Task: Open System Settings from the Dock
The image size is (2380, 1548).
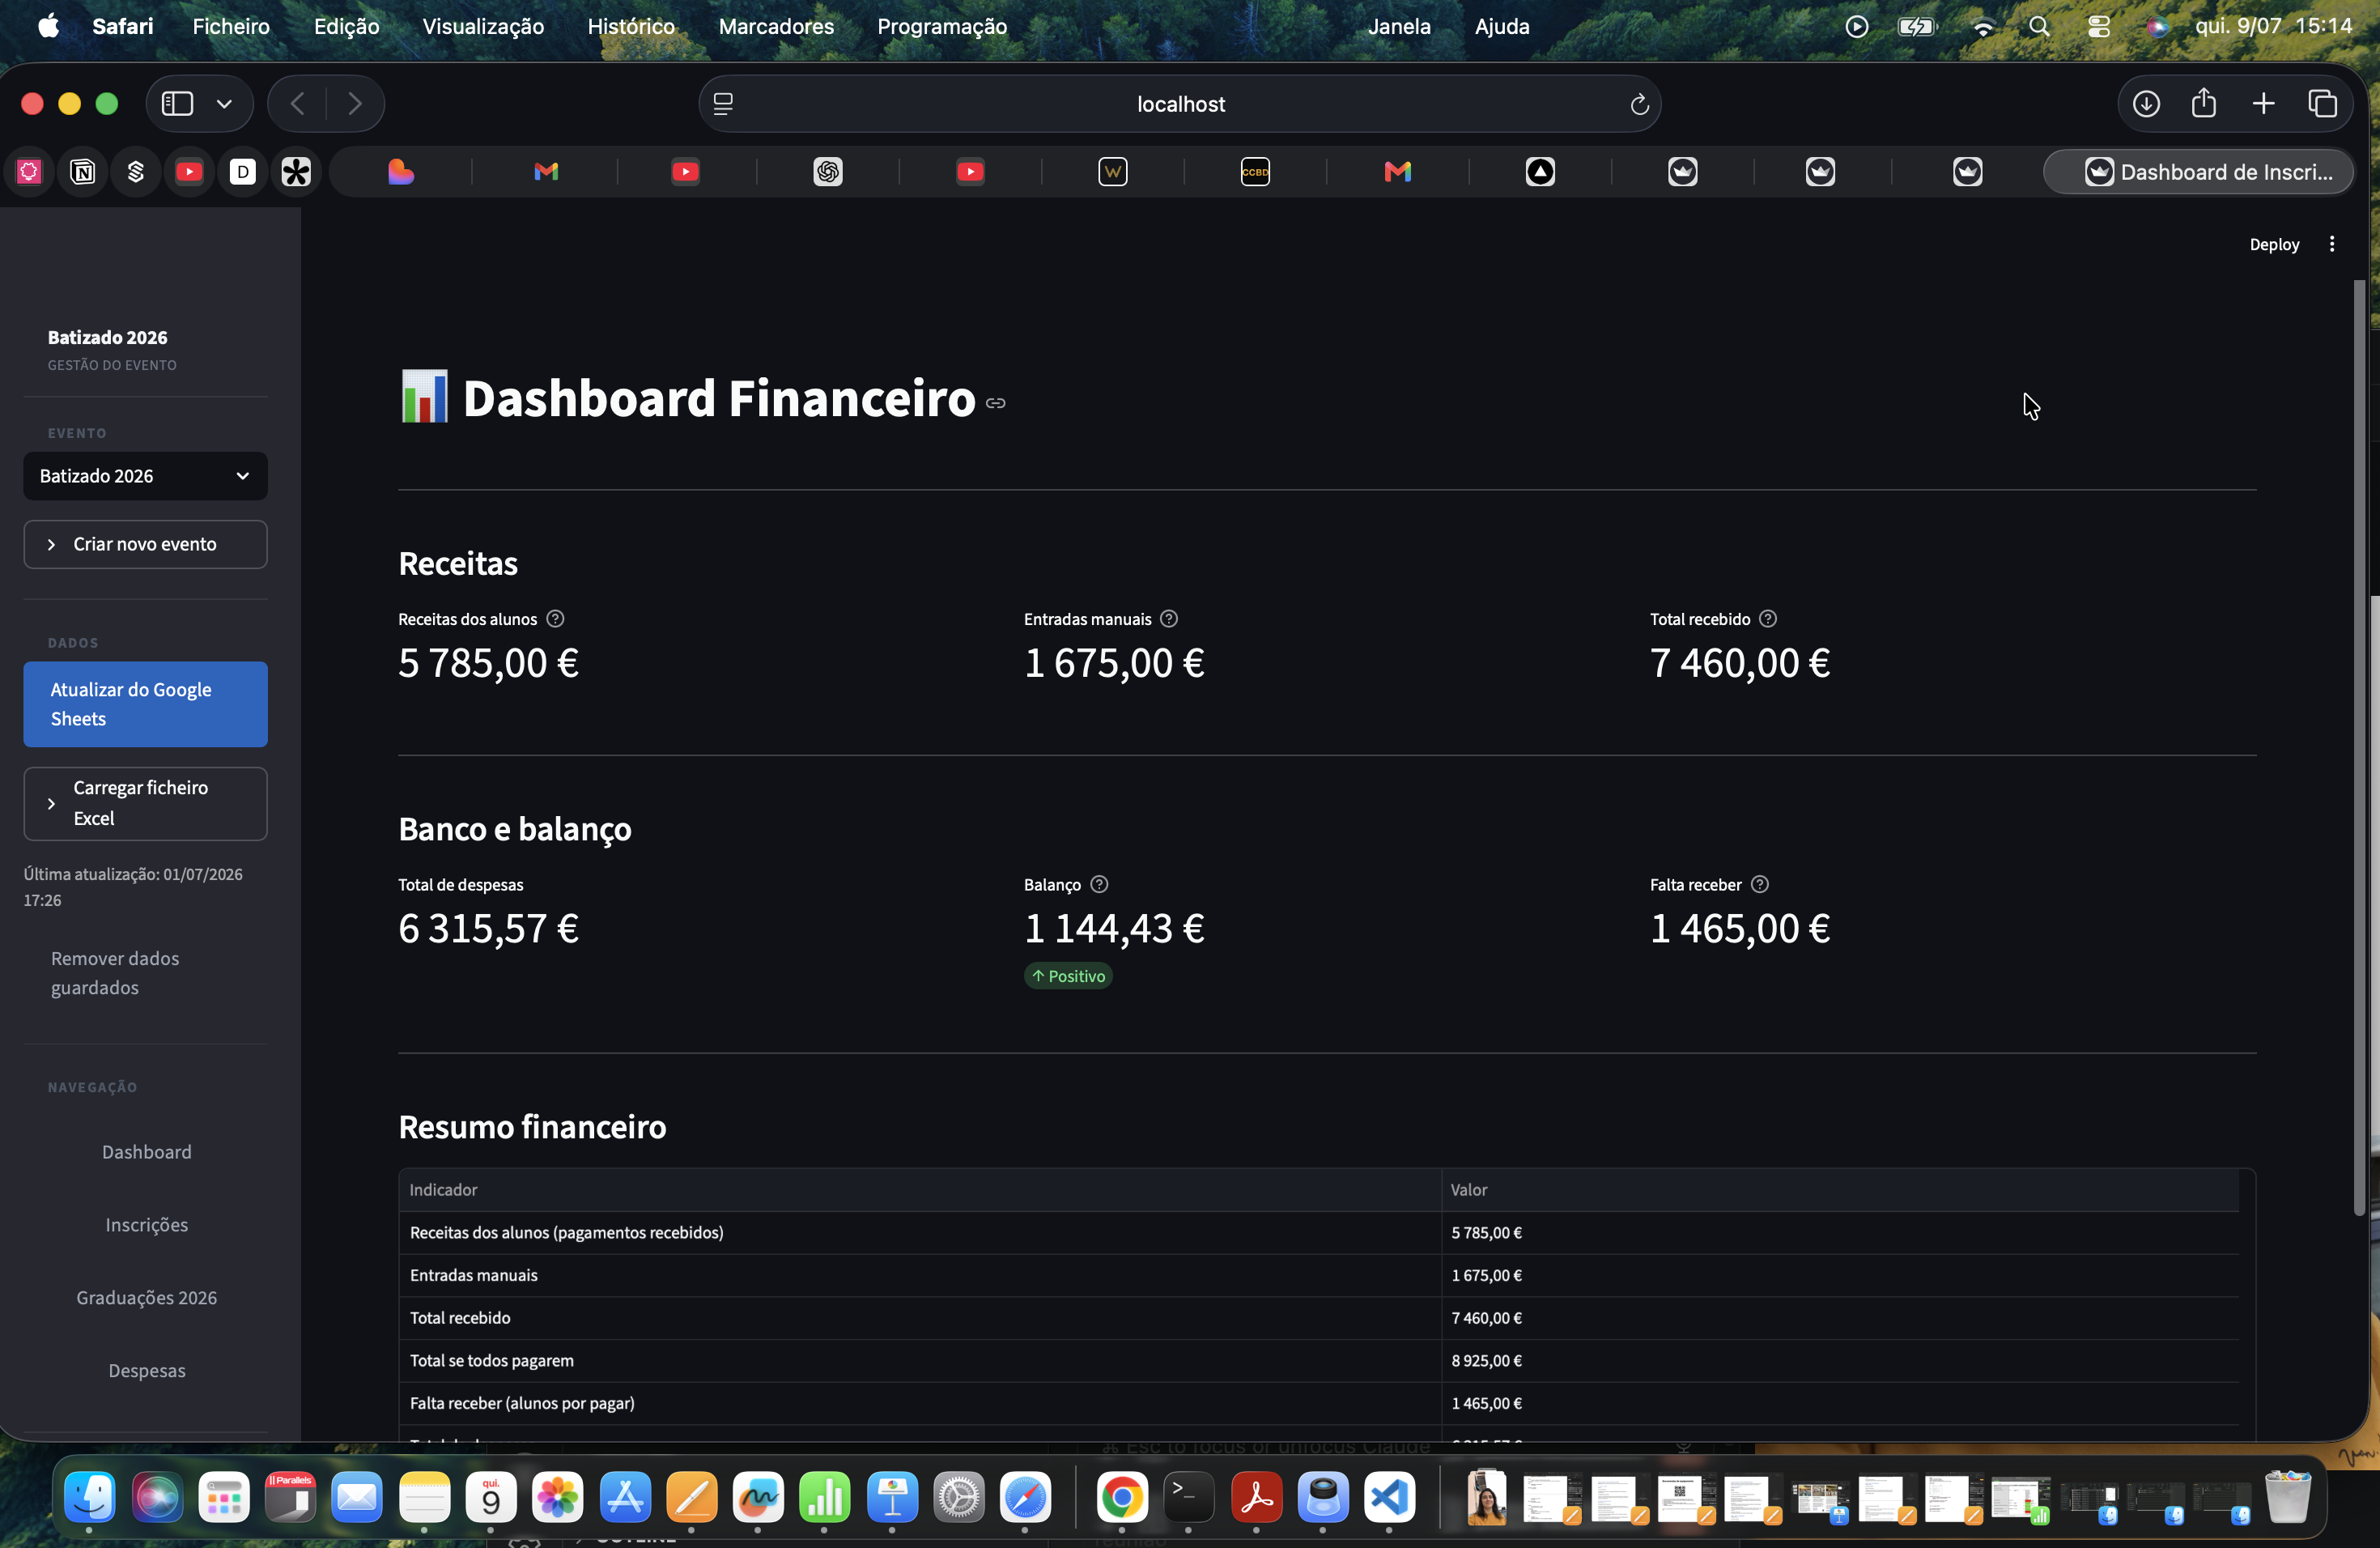Action: (958, 1497)
